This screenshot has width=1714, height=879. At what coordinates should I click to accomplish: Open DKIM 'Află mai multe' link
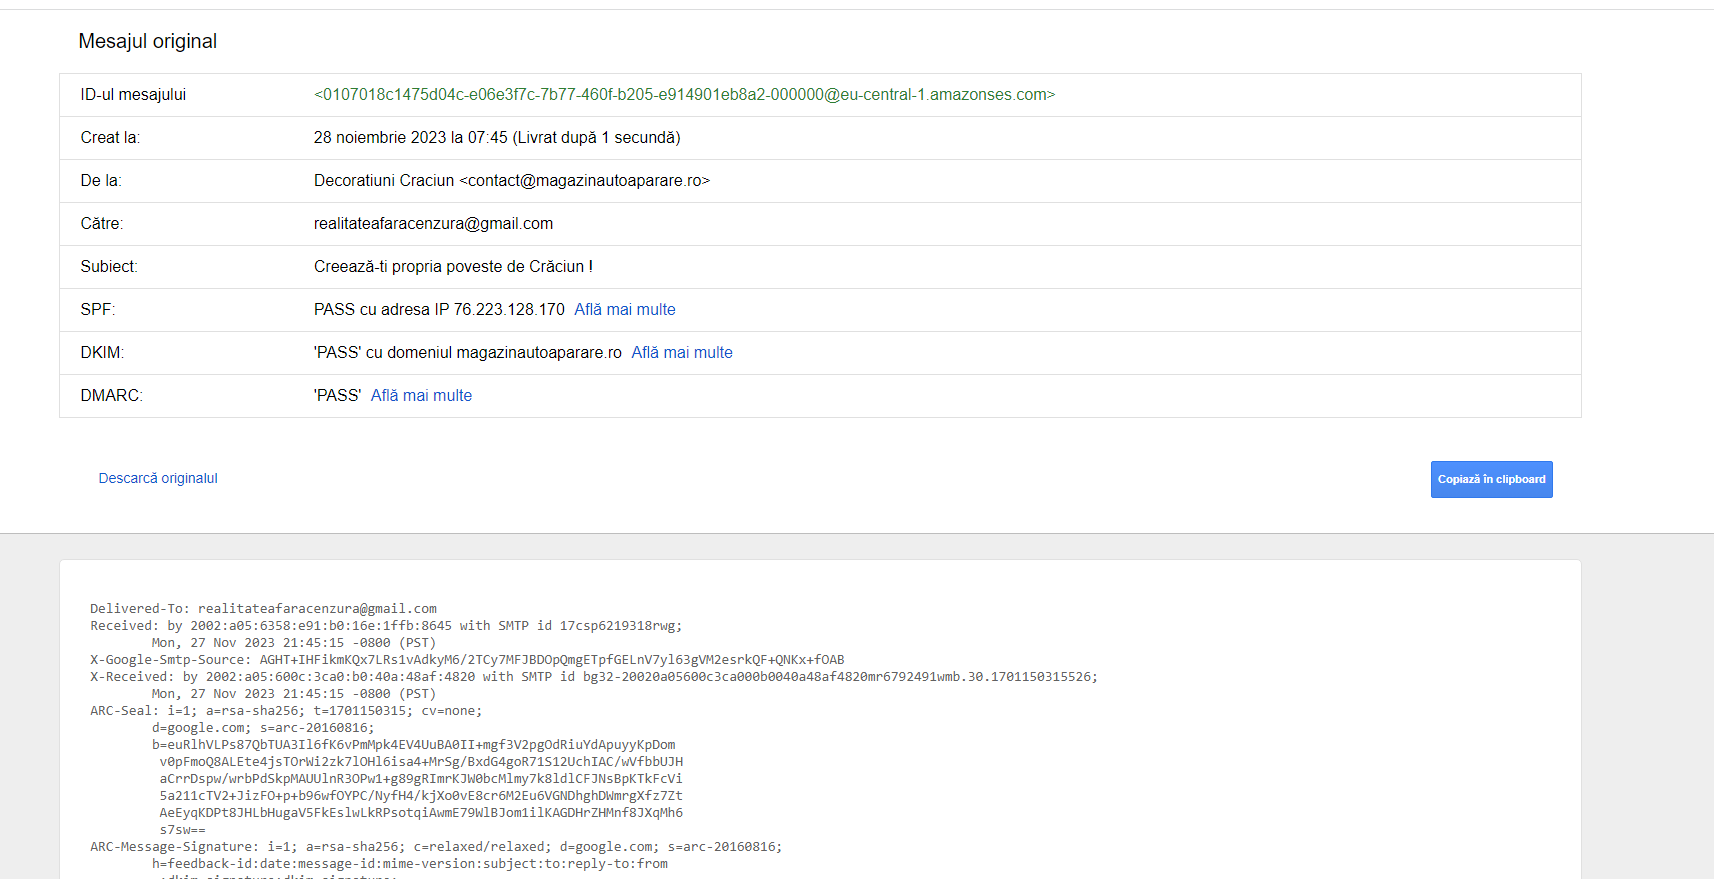tap(681, 353)
